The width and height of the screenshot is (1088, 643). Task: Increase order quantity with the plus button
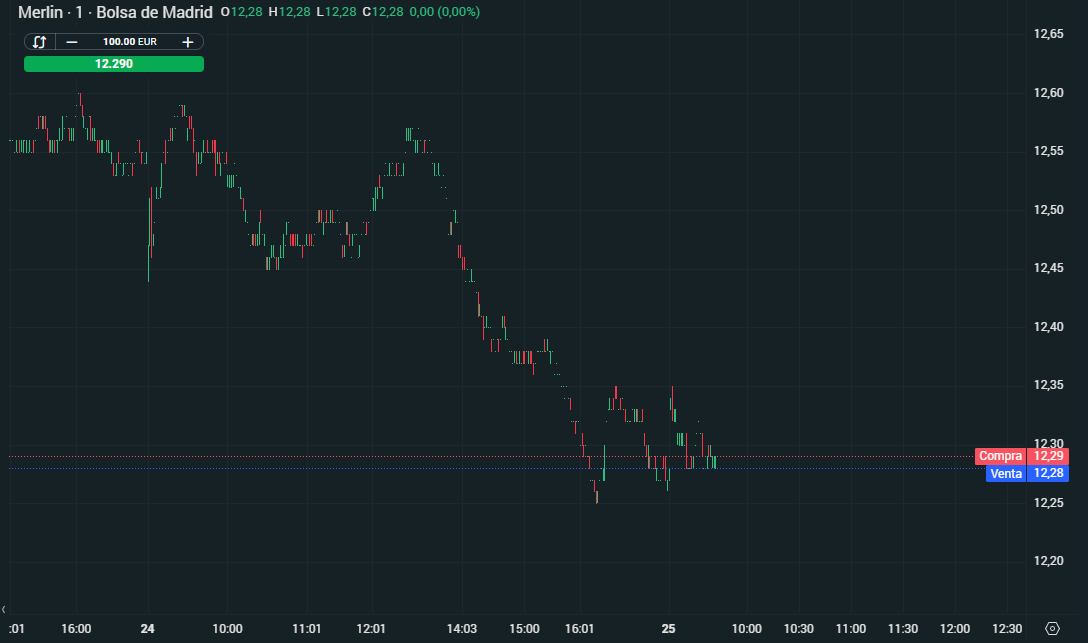[187, 42]
